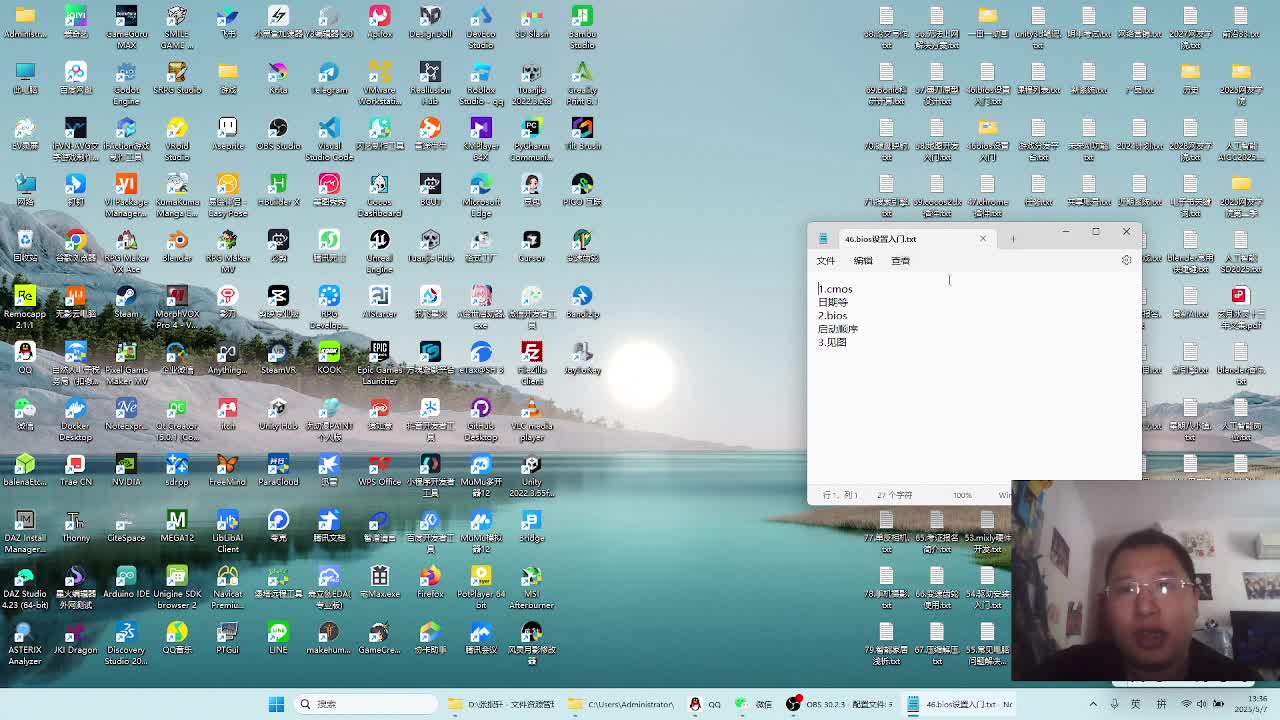Close the 46.bios设置入门.txt tab
1280x720 pixels.
point(982,239)
